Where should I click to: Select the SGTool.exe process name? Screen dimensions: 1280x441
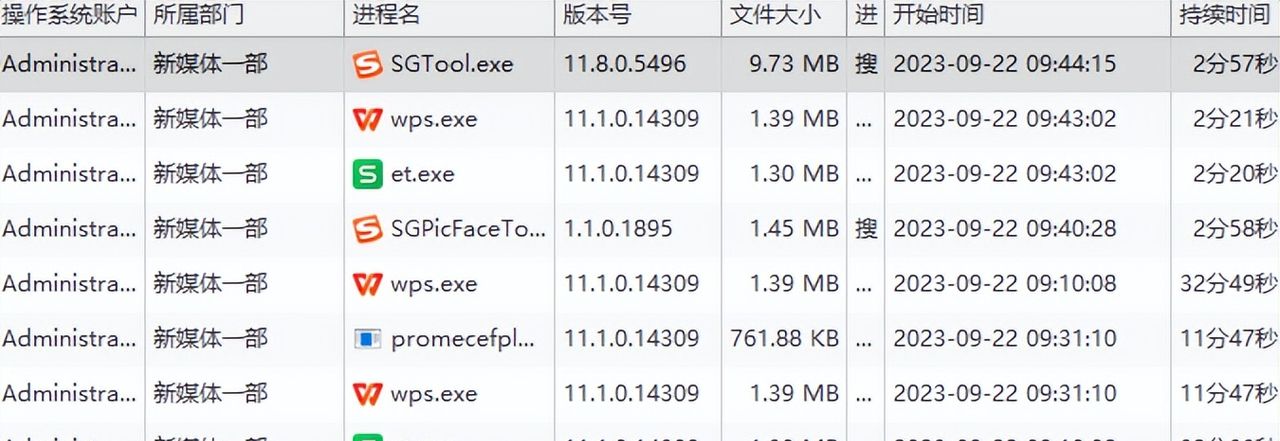[452, 65]
